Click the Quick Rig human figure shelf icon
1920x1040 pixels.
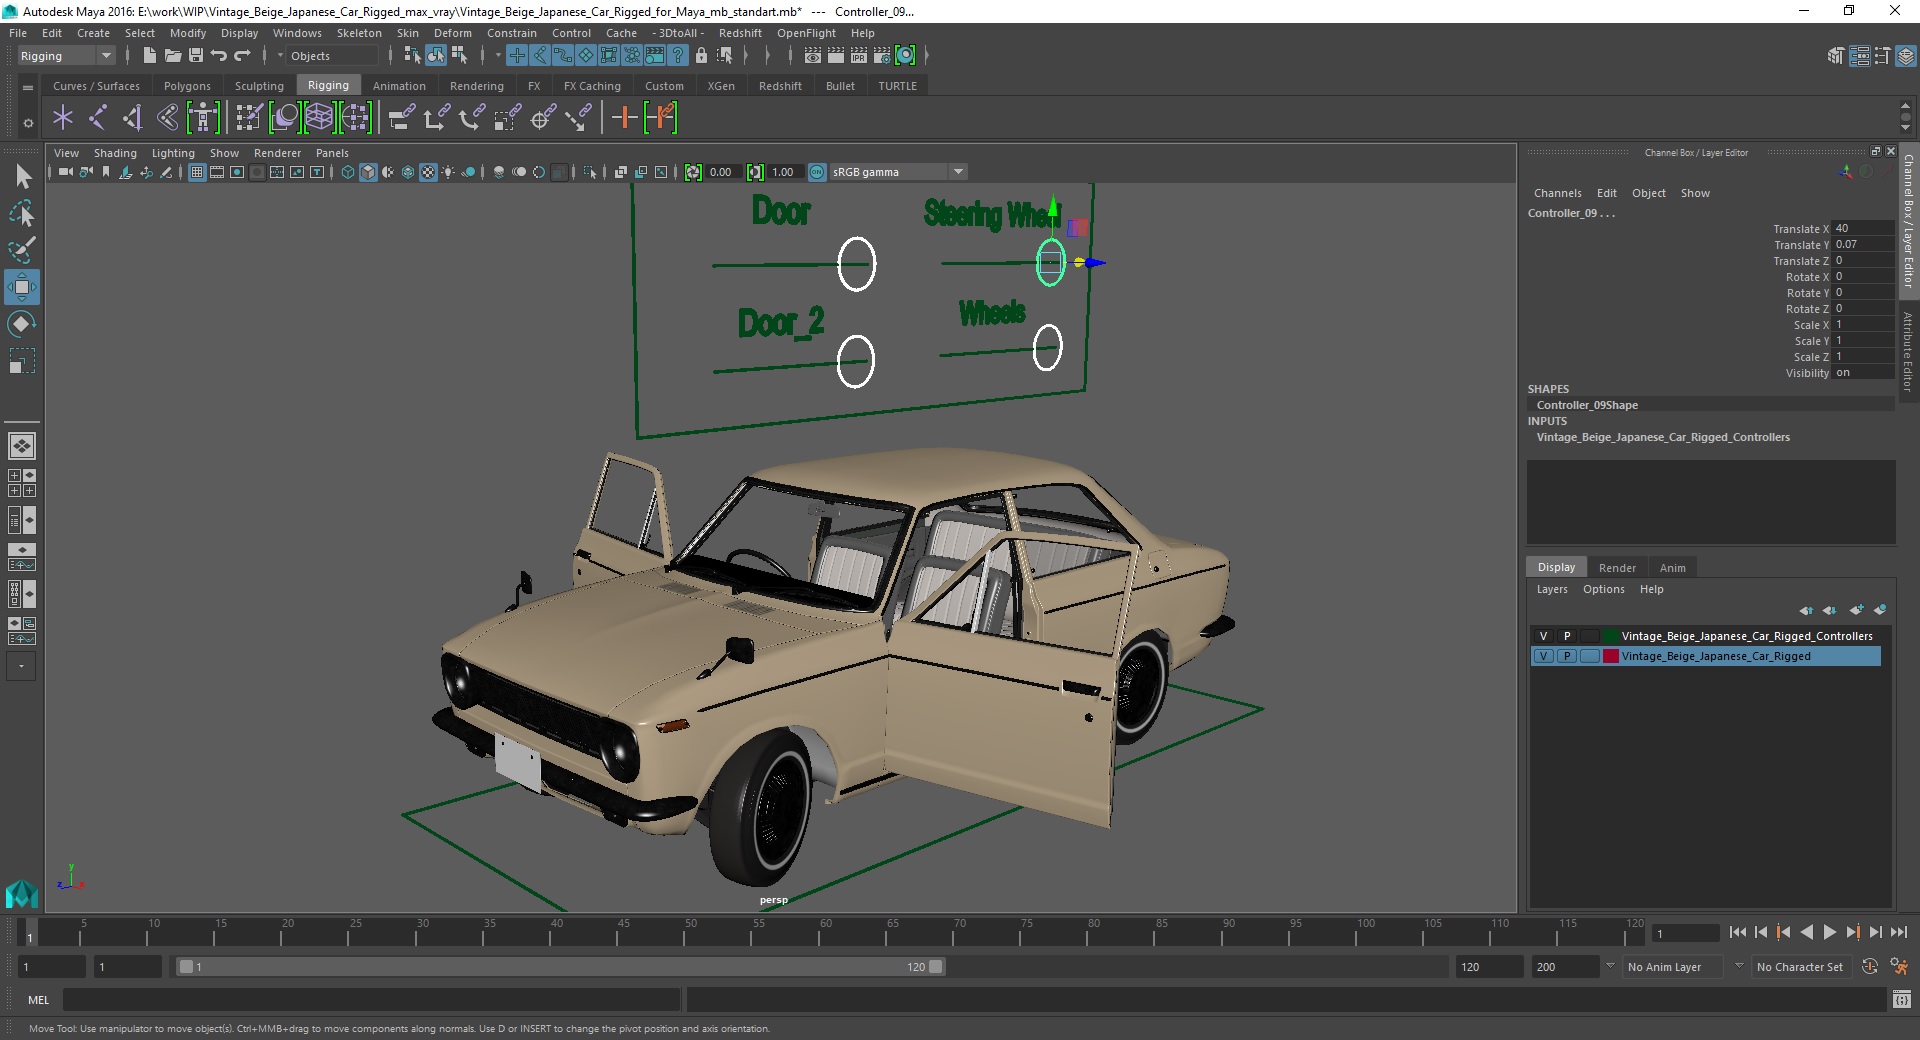click(203, 118)
